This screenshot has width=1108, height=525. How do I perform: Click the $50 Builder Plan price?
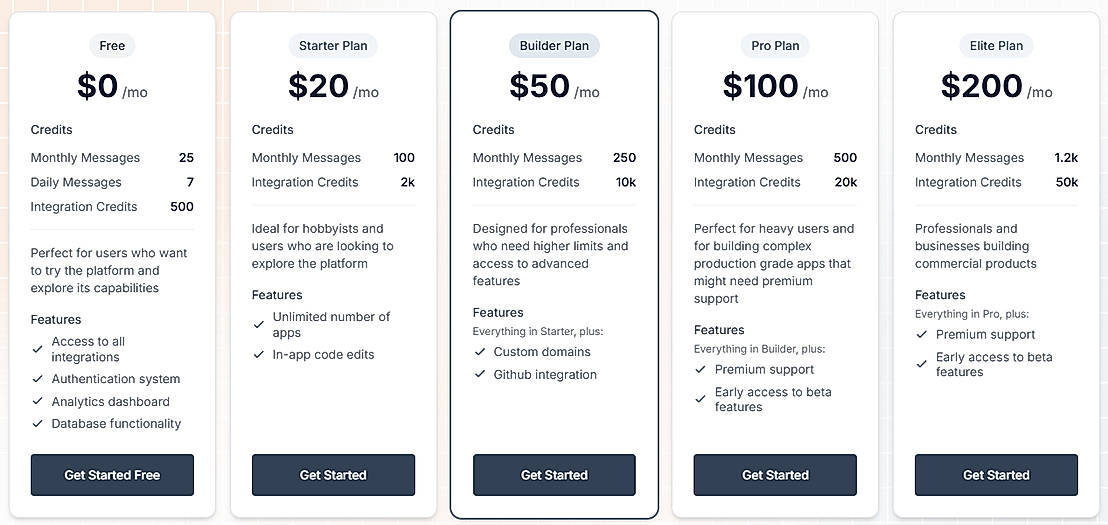539,87
